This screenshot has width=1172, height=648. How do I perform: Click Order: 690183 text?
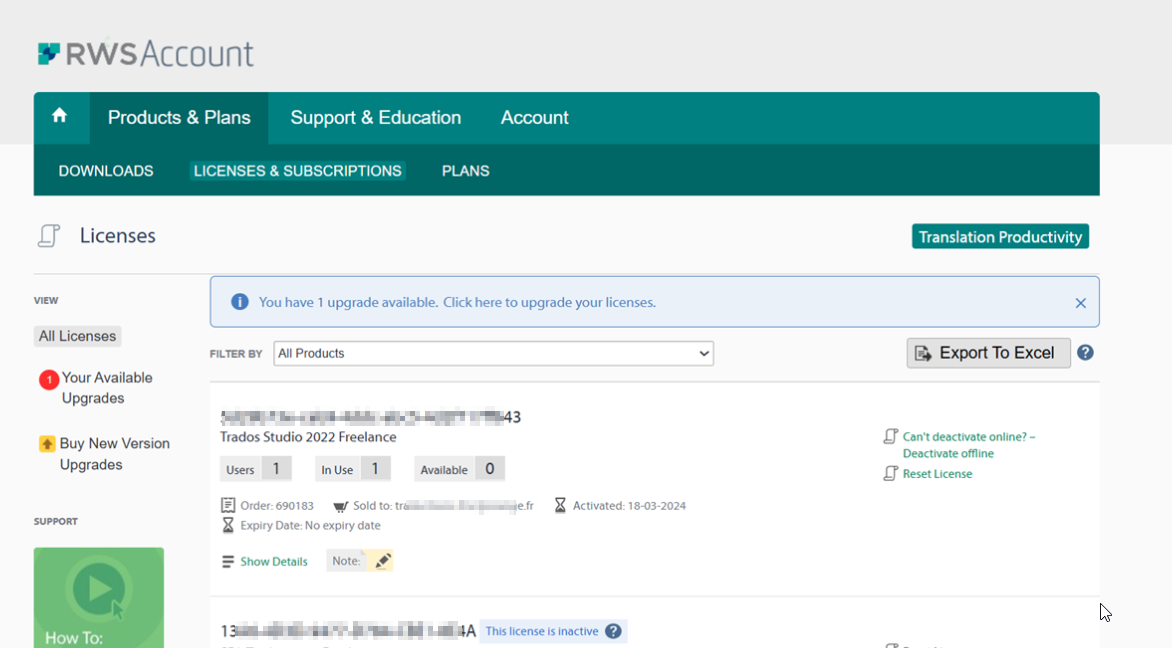[277, 506]
